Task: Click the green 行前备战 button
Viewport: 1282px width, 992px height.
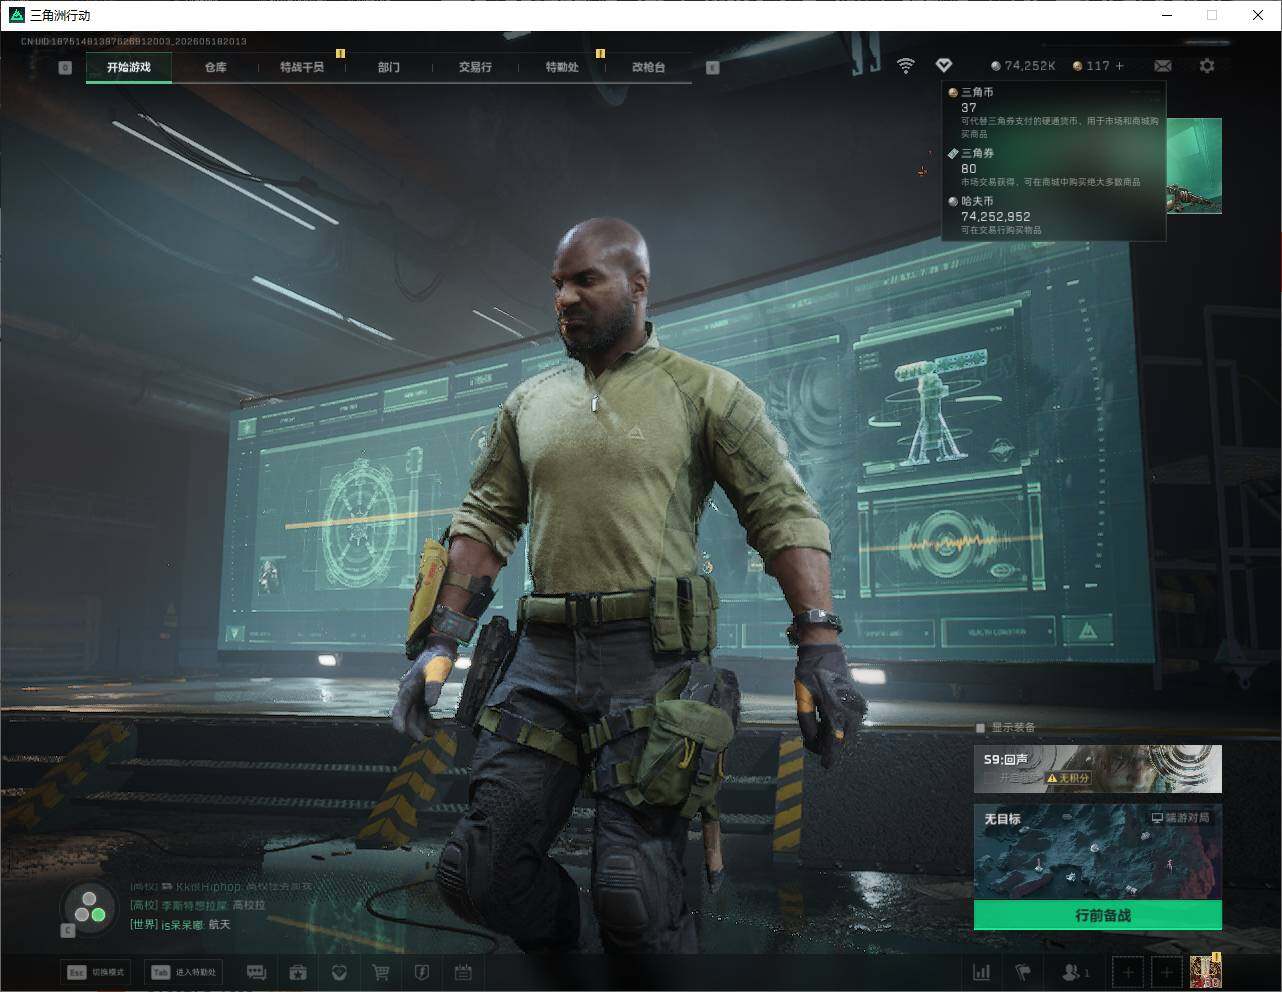Action: [x=1098, y=915]
